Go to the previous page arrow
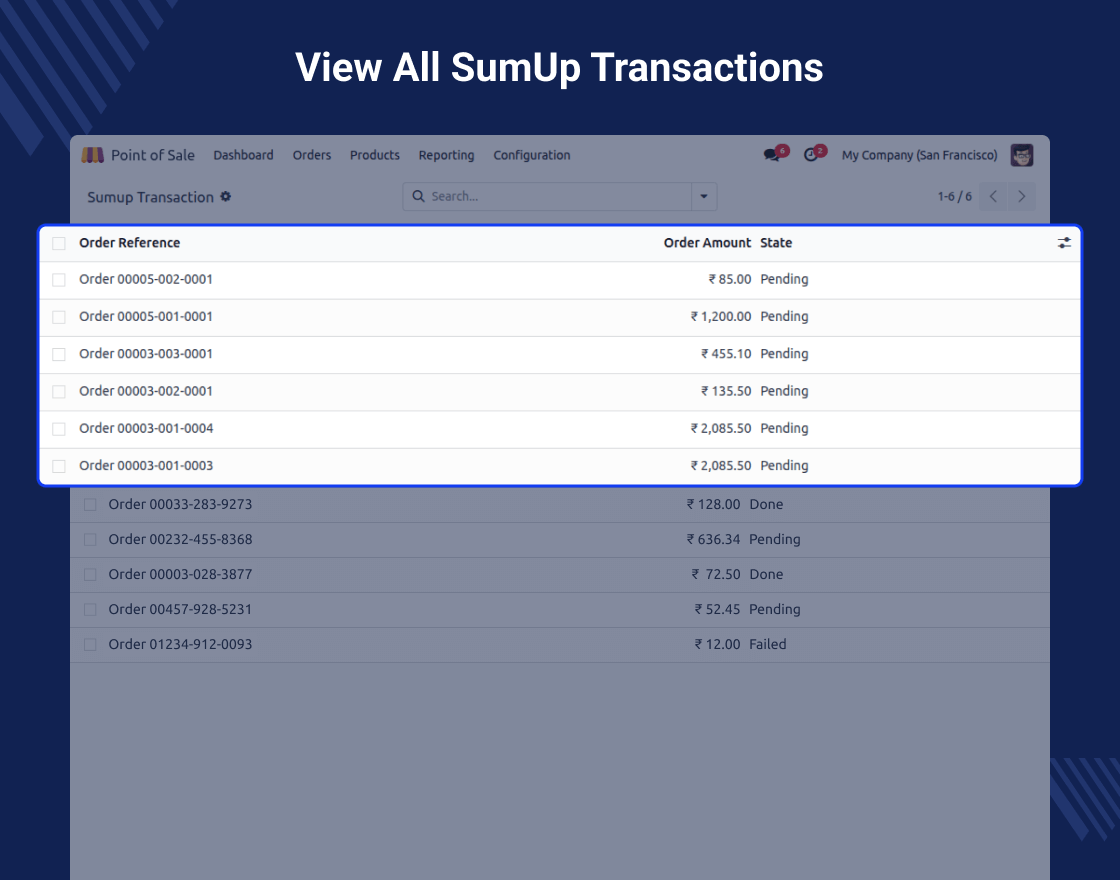 point(993,196)
